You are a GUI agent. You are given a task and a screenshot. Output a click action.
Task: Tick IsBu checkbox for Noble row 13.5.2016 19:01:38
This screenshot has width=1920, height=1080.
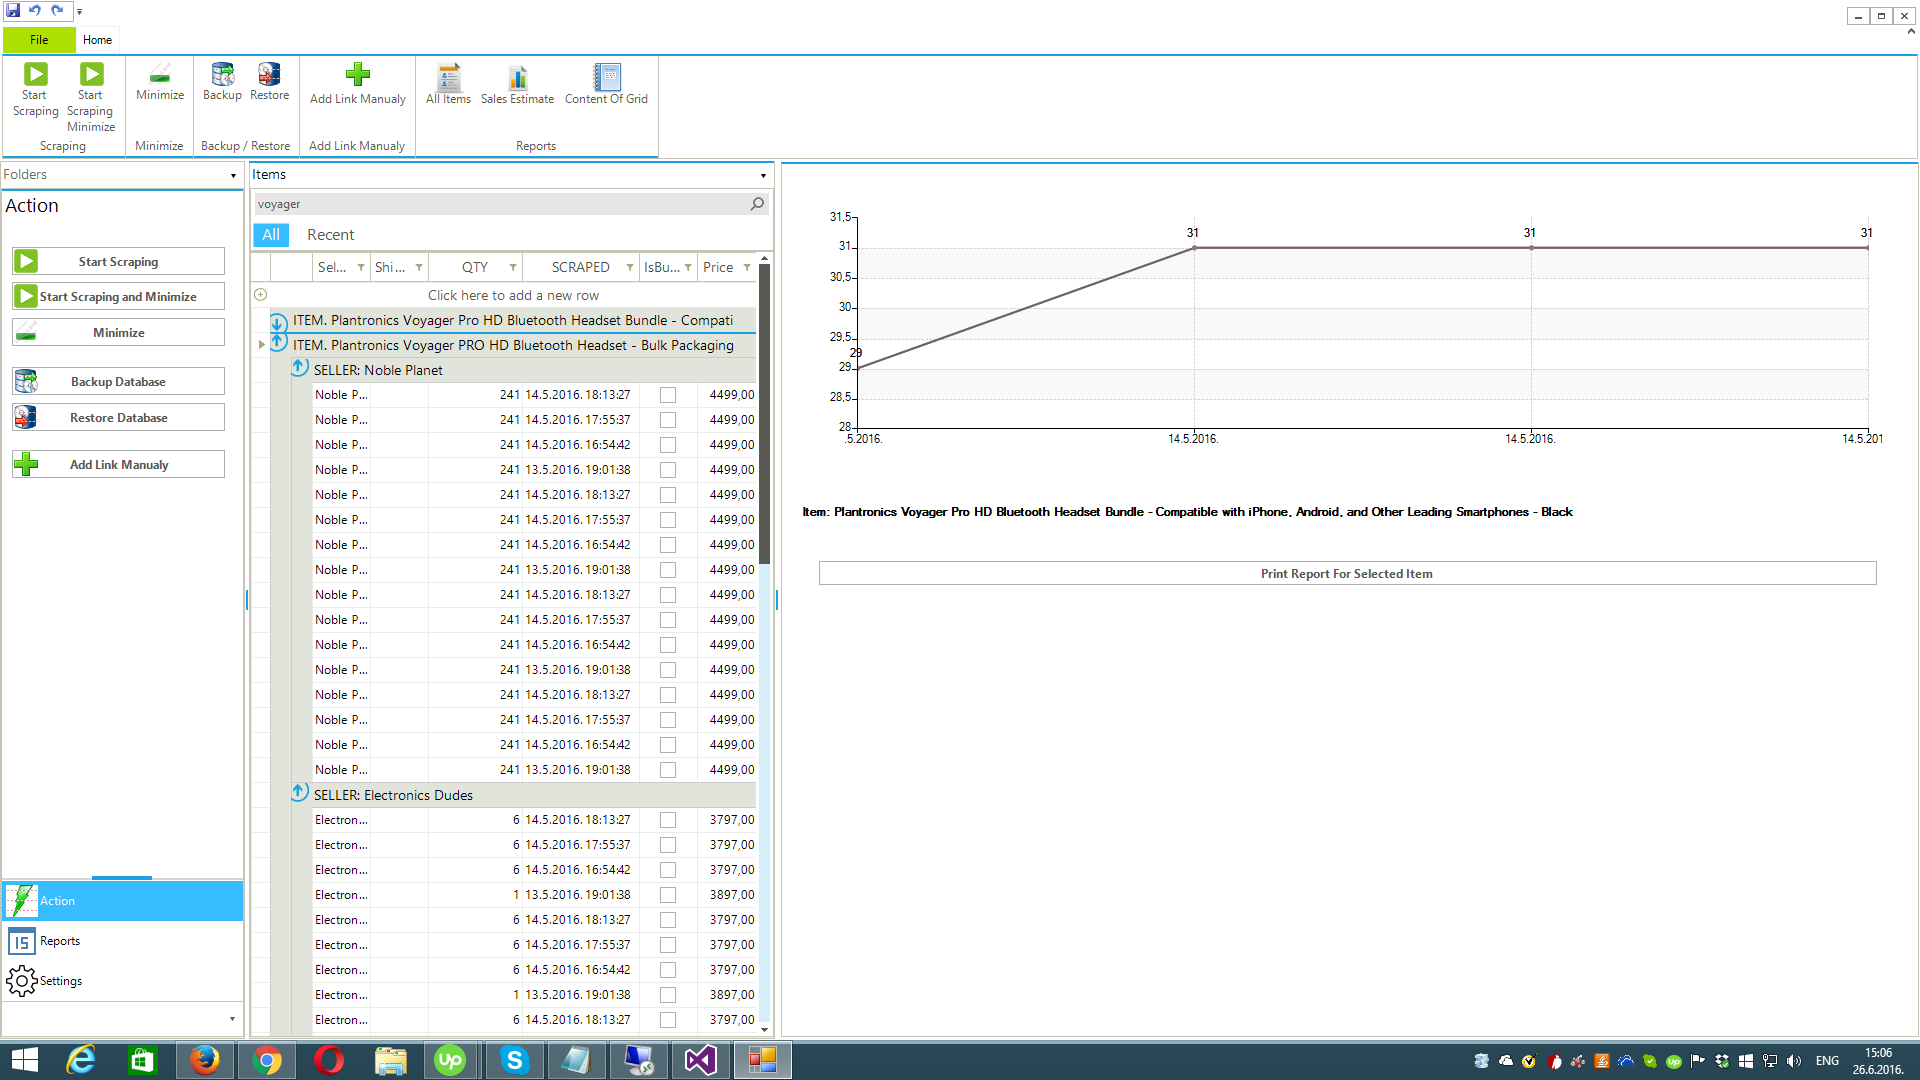tap(668, 470)
